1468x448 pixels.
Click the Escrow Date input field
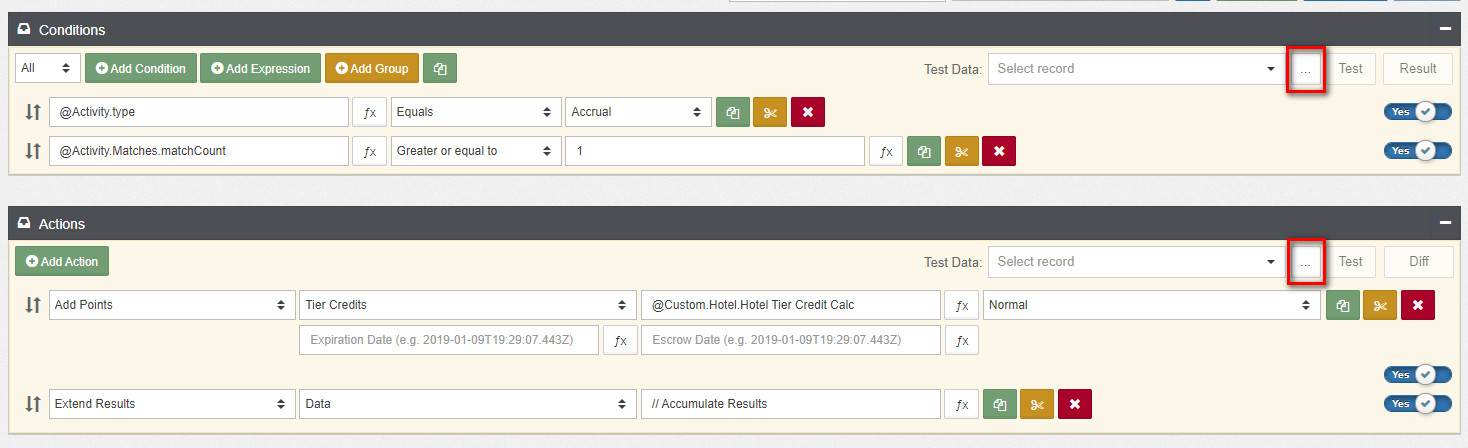tap(790, 340)
